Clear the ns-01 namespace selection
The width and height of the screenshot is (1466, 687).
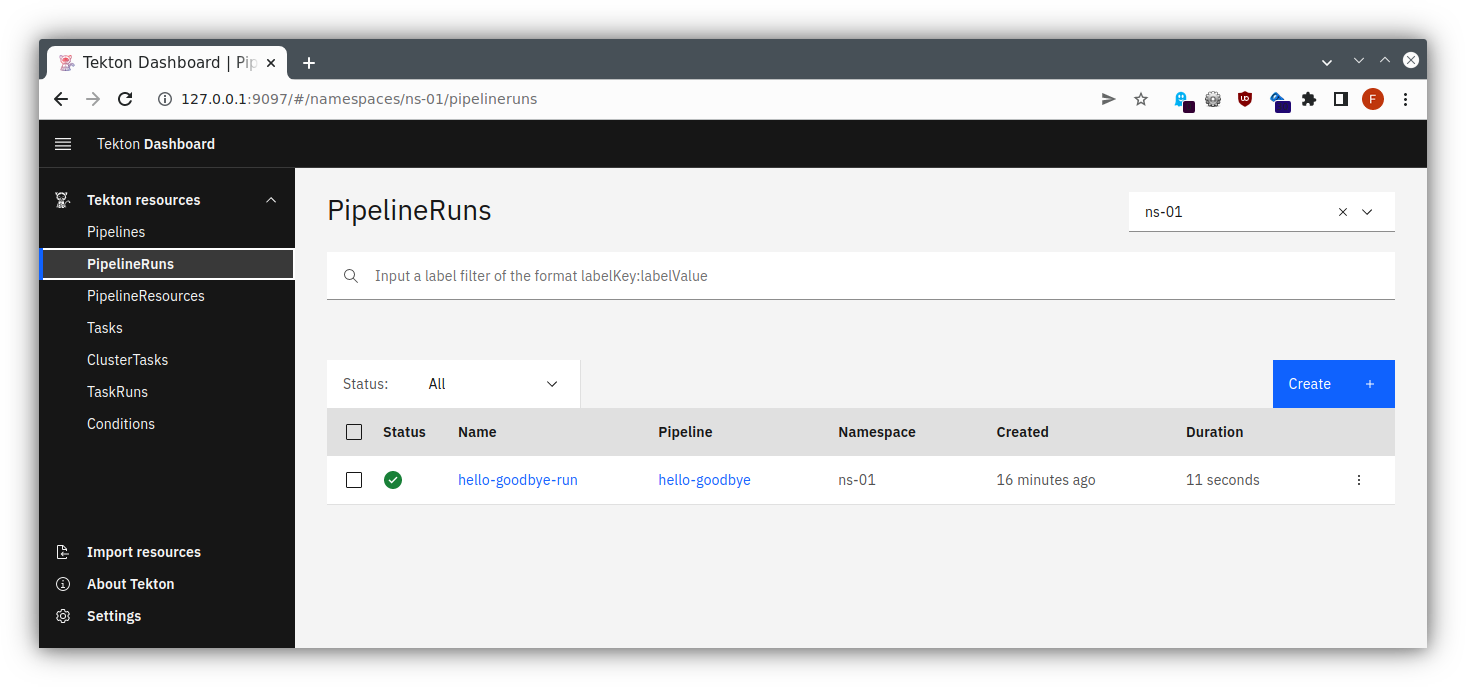1343,212
